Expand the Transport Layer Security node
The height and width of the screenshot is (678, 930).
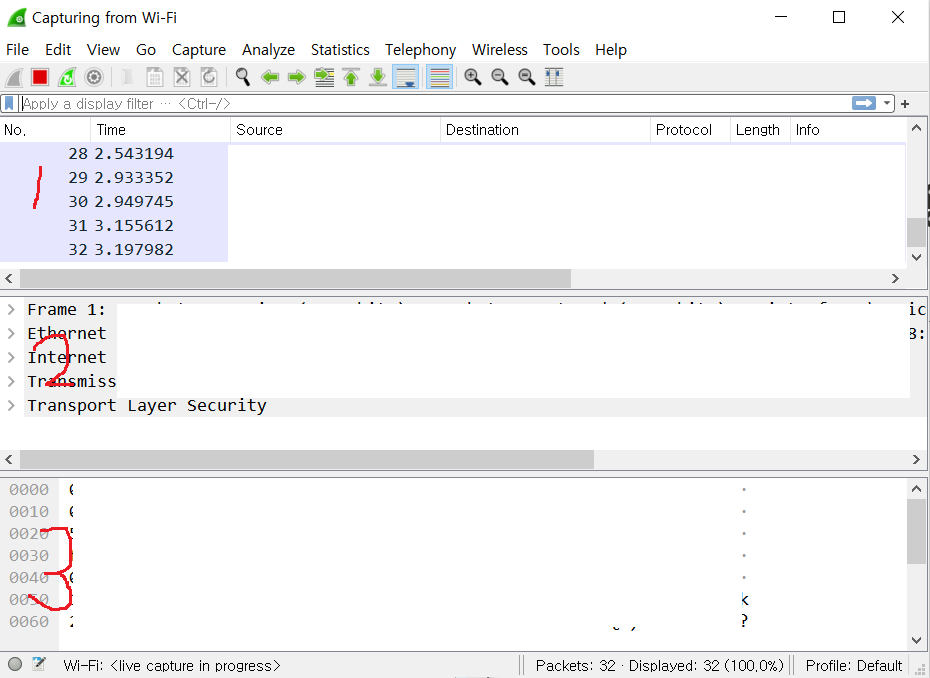(x=11, y=406)
